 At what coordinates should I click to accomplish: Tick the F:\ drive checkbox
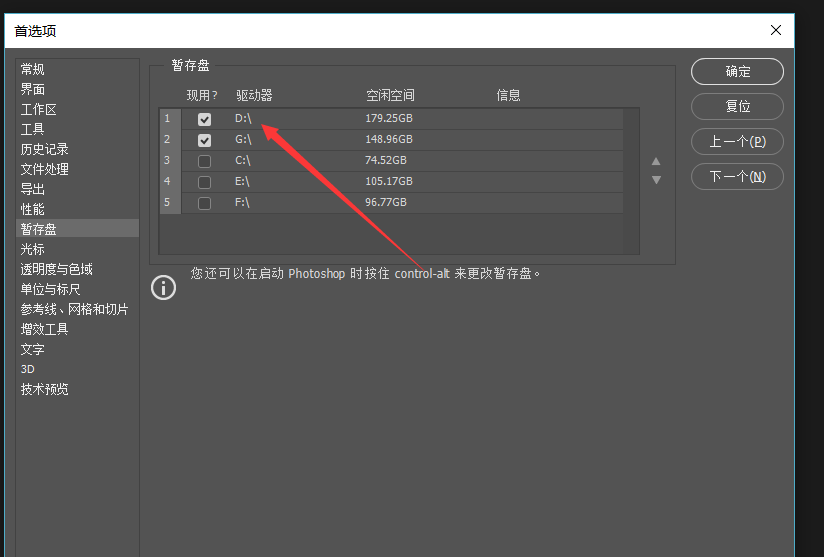pos(205,203)
